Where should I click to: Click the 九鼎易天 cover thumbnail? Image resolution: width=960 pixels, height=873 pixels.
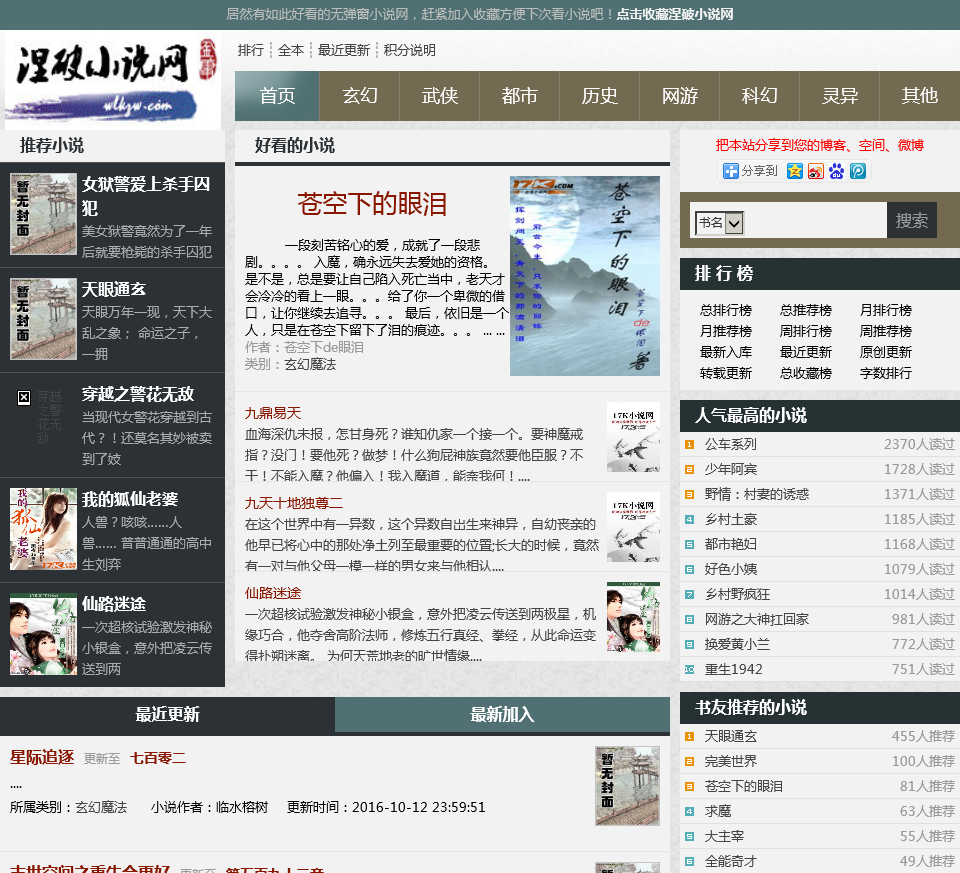coord(633,437)
